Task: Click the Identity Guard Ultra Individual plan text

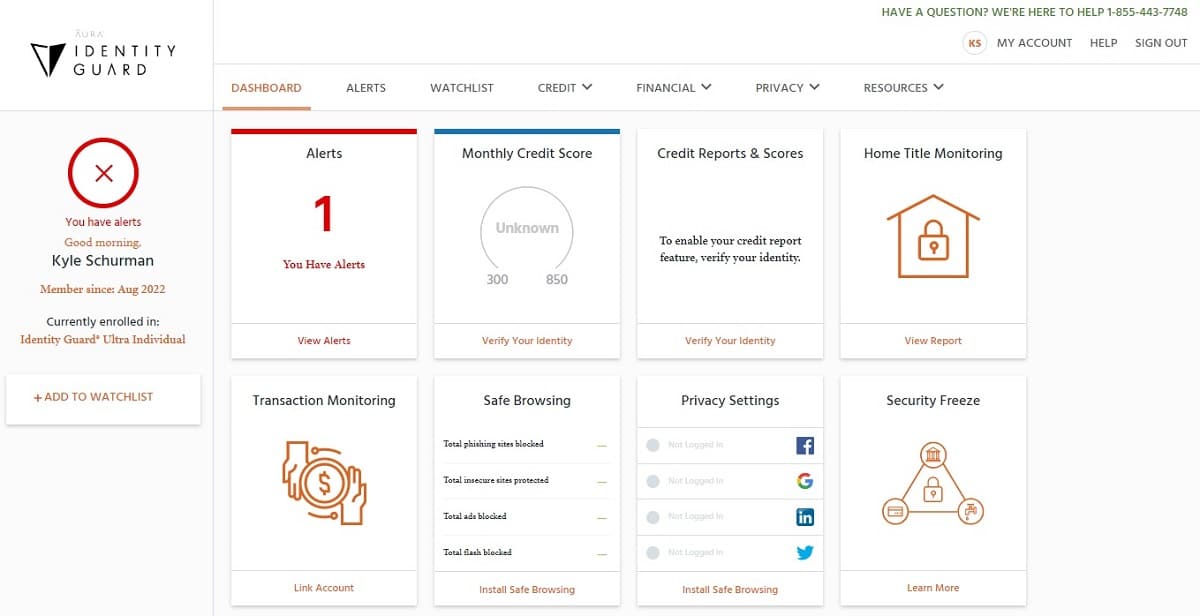Action: [x=103, y=339]
